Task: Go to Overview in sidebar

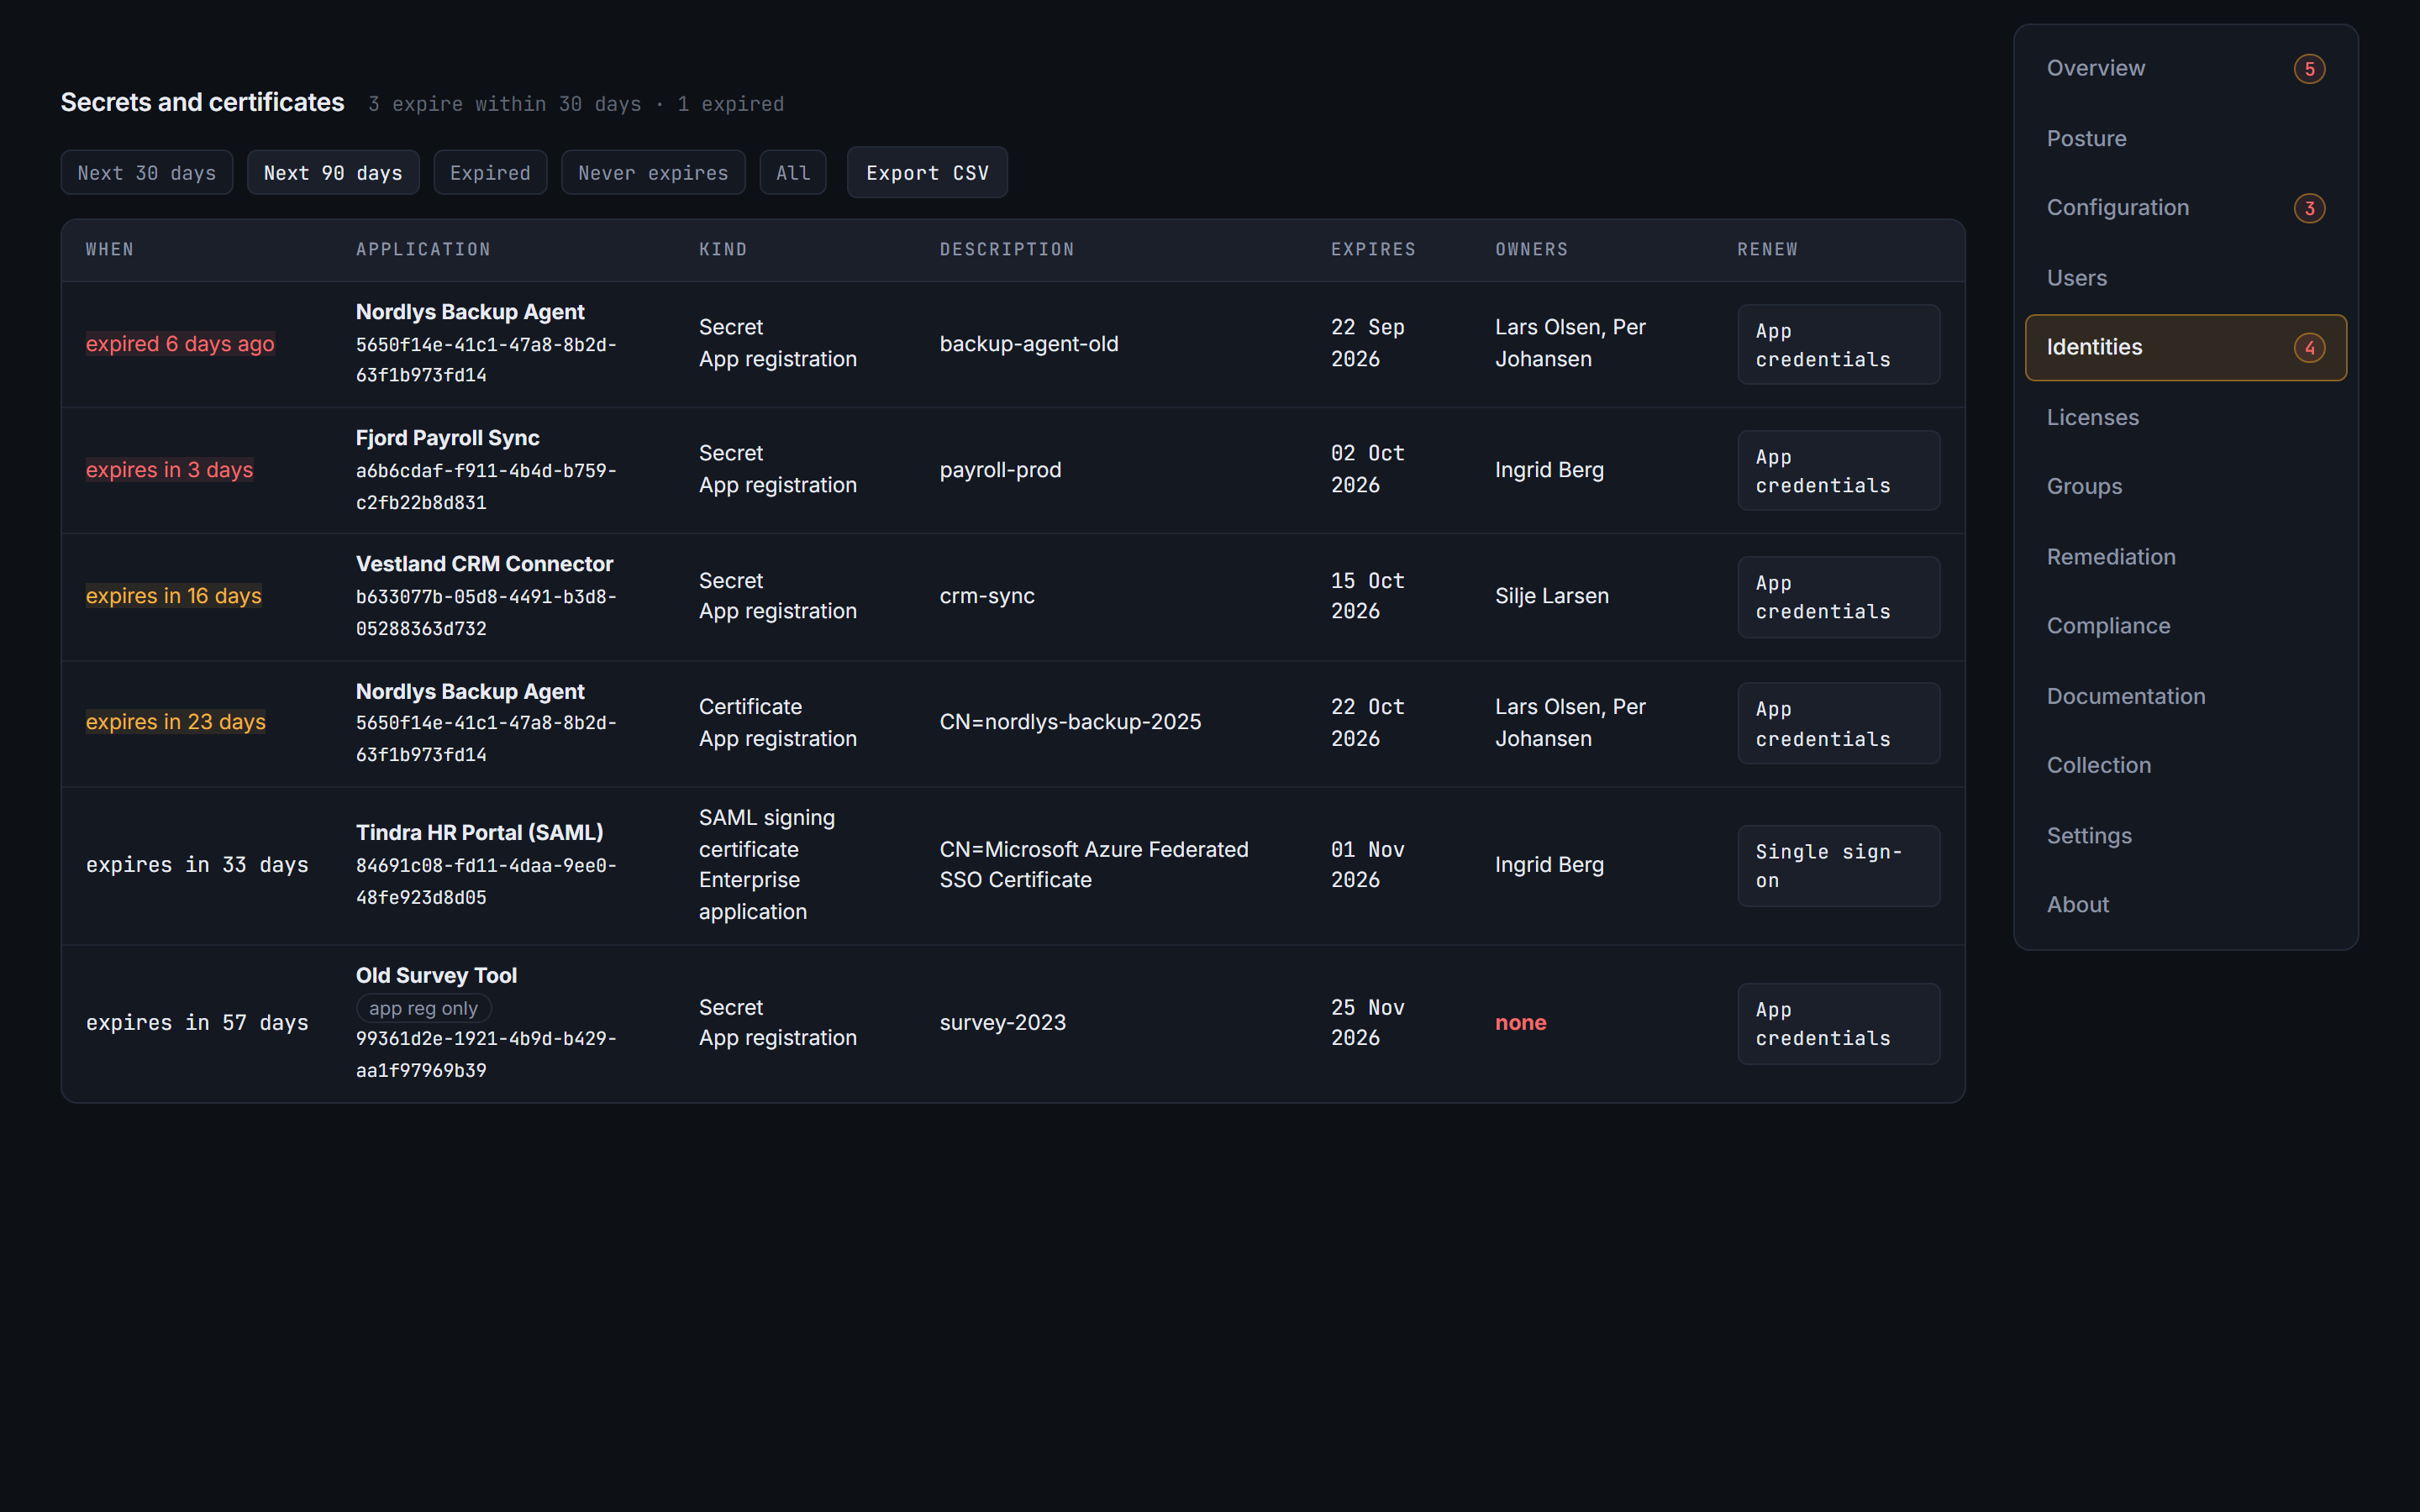Action: (x=2186, y=68)
